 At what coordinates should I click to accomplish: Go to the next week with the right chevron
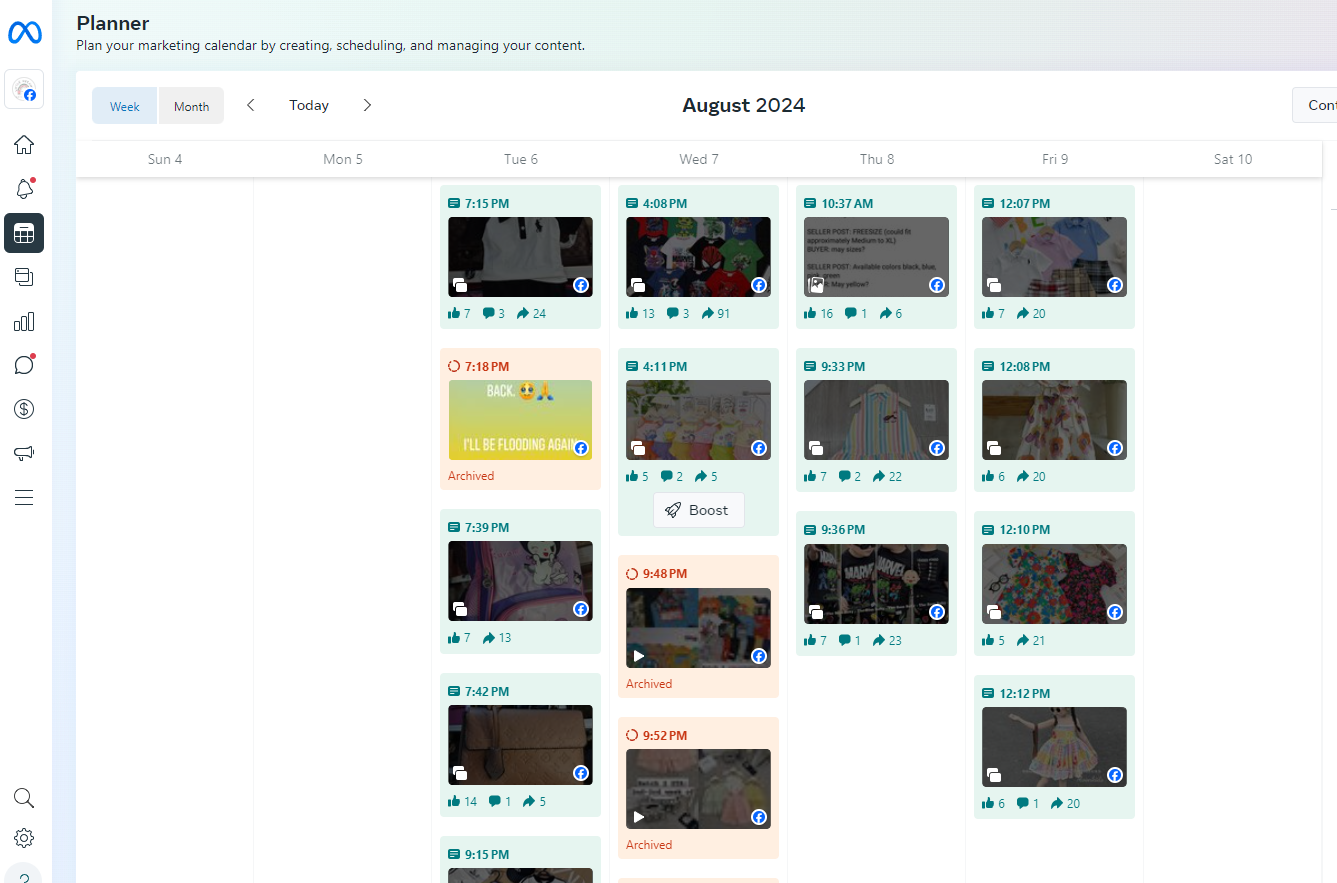367,105
